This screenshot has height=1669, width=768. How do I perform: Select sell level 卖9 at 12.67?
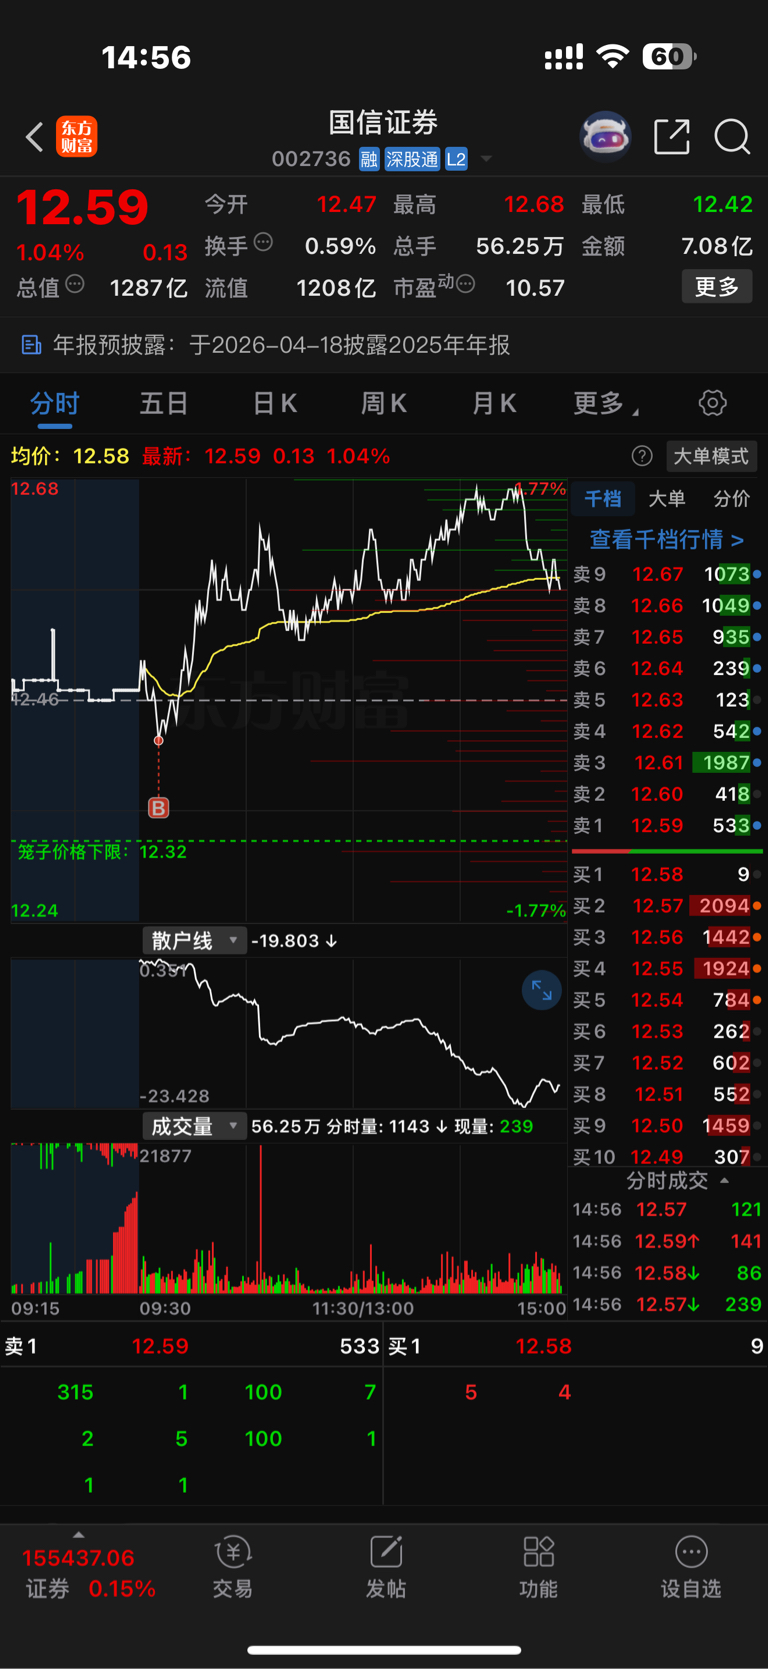pyautogui.click(x=666, y=574)
